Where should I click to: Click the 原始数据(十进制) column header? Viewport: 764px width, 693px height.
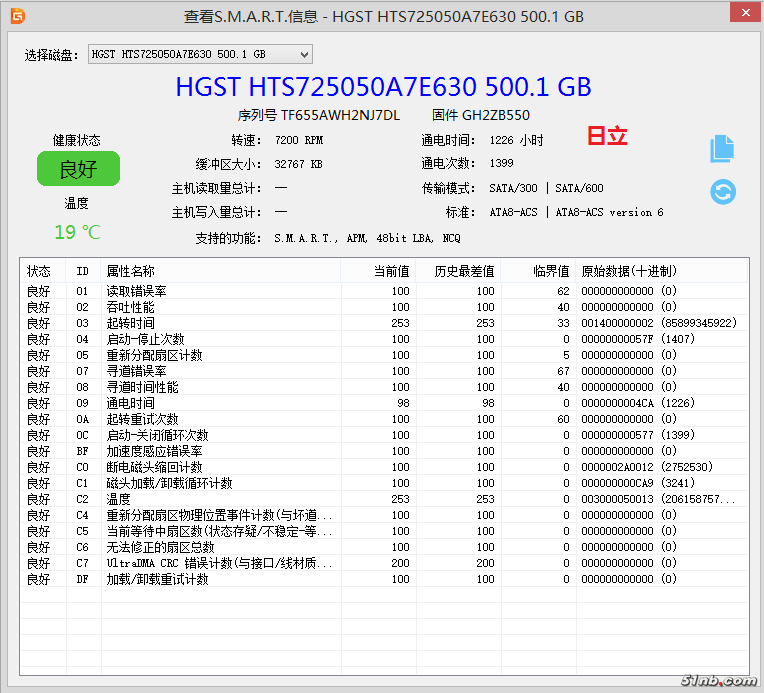coord(628,271)
